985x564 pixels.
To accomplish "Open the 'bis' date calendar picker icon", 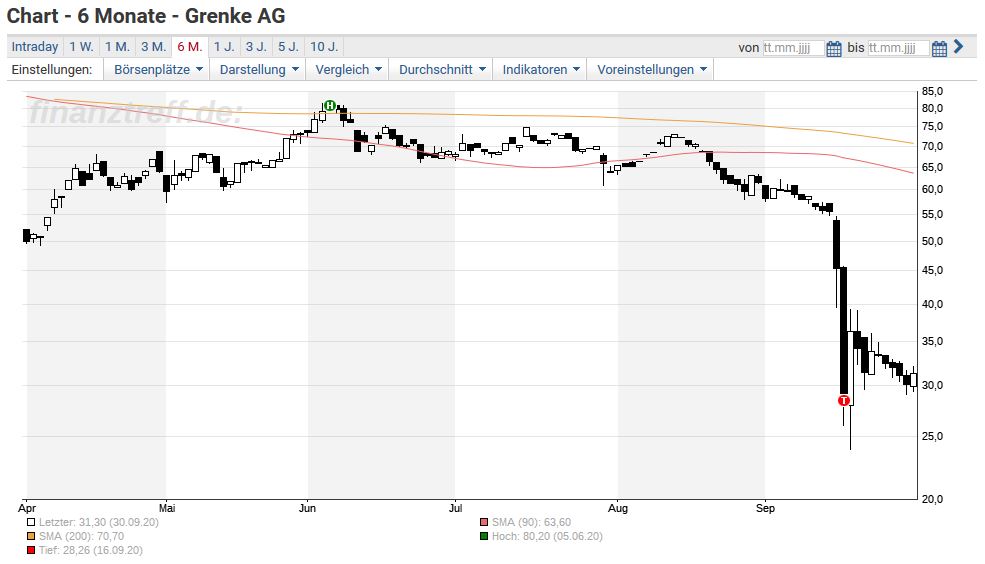I will (x=939, y=48).
